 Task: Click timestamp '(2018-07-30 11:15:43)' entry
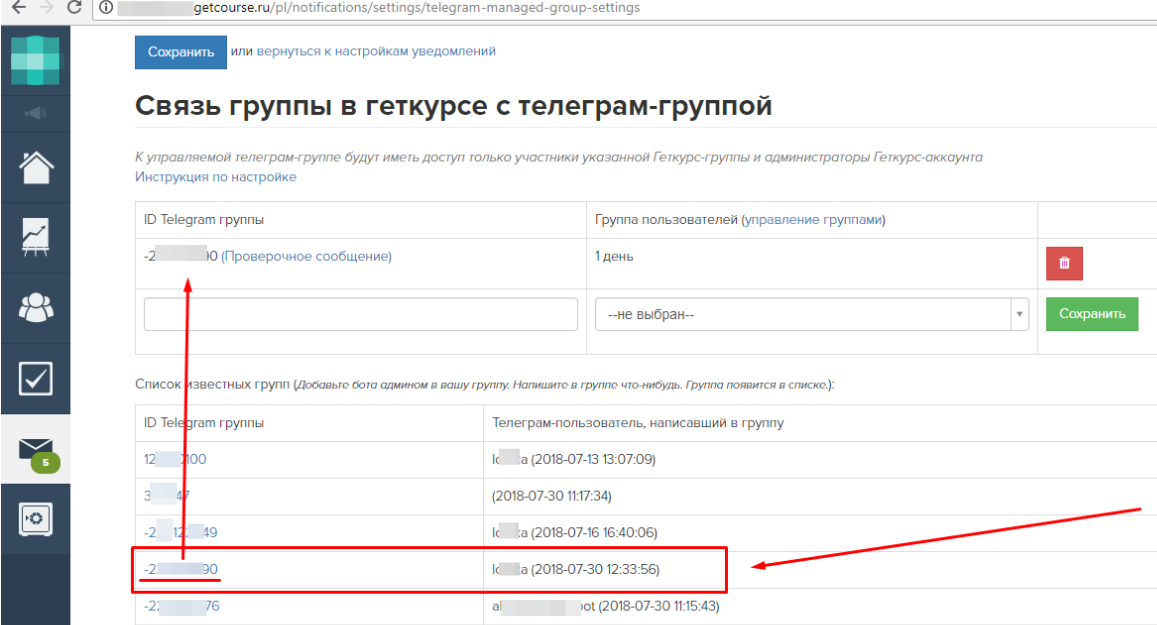tap(659, 606)
